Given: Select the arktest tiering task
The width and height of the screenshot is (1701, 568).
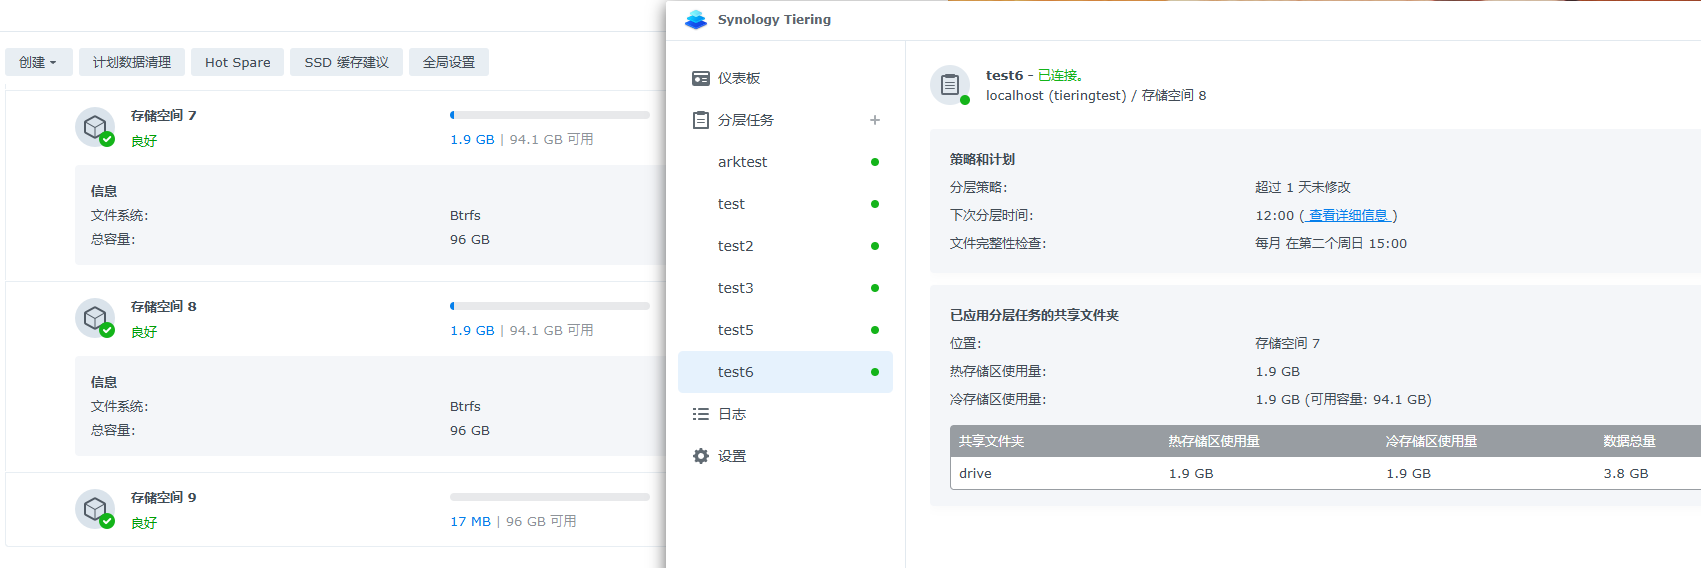Looking at the screenshot, I should pyautogui.click(x=742, y=162).
